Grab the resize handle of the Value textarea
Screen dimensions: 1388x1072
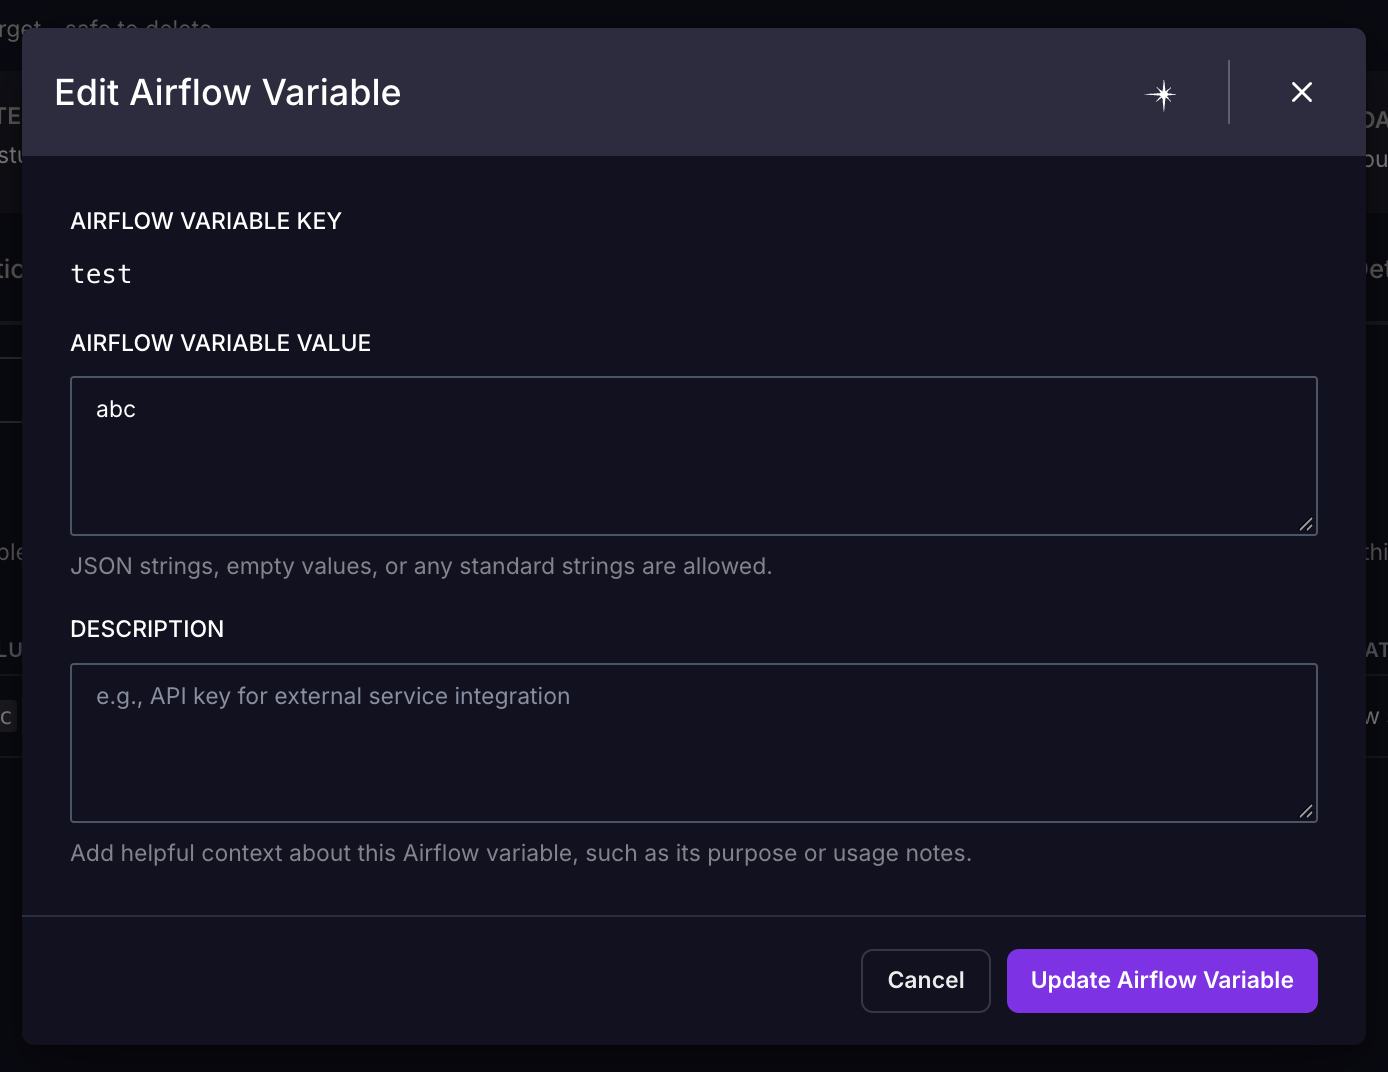tap(1306, 524)
